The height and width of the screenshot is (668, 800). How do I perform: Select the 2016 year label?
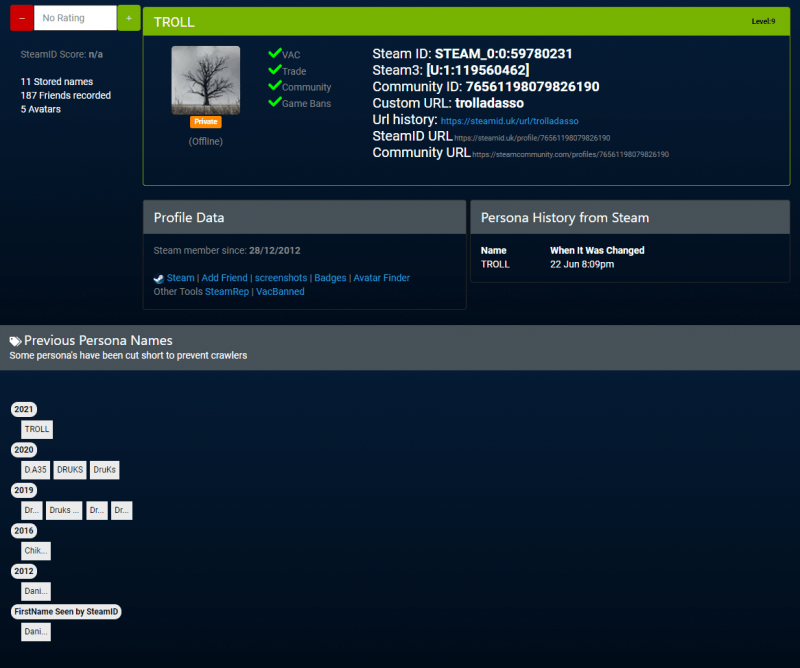pos(24,531)
